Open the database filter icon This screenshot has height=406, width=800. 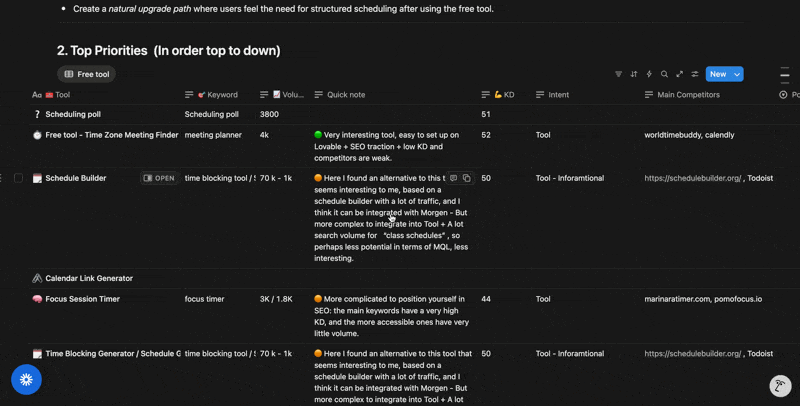tap(618, 74)
